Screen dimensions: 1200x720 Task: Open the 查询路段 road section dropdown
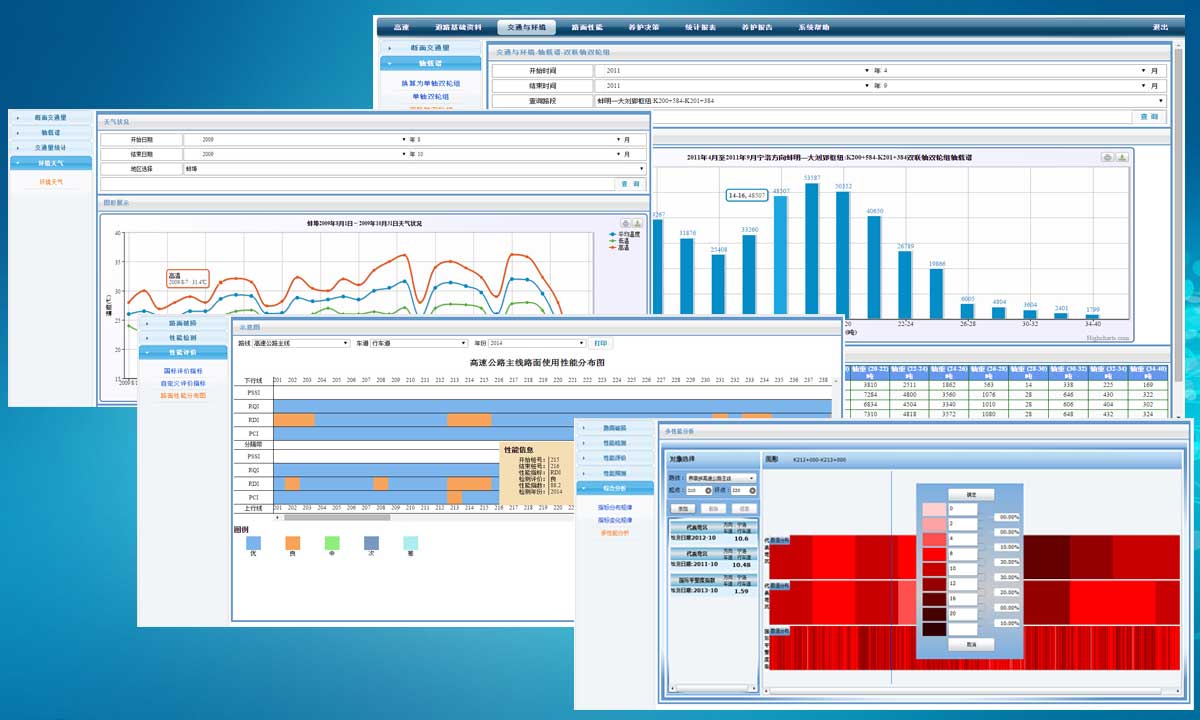point(880,101)
